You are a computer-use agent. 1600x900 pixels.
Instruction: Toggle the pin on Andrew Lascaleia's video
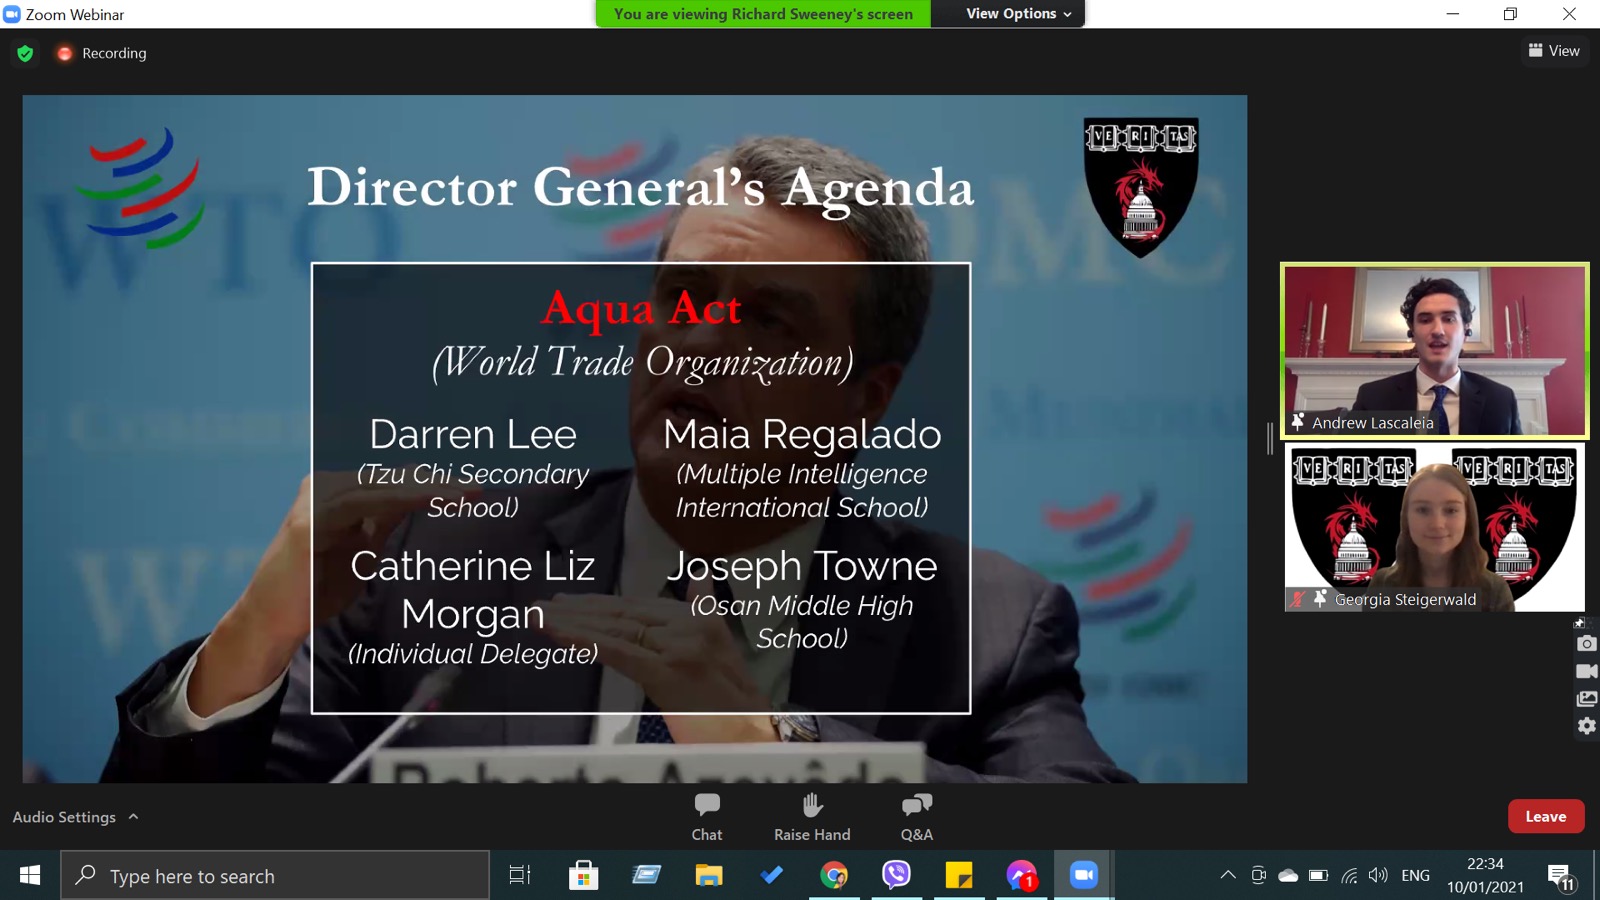pos(1298,422)
